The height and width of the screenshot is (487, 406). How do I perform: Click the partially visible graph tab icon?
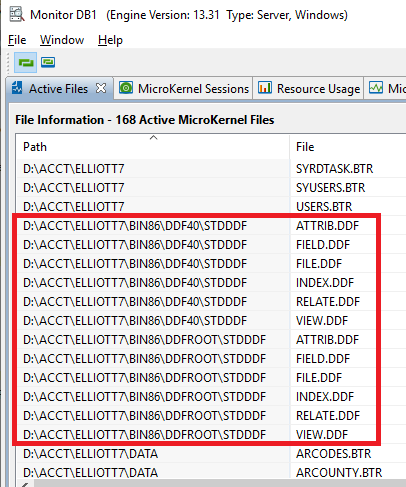coord(376,88)
